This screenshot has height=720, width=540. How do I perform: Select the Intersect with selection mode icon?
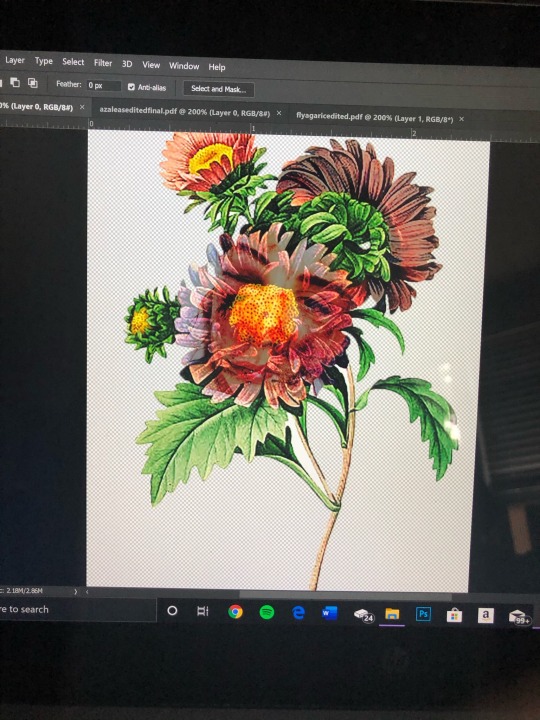tap(32, 83)
